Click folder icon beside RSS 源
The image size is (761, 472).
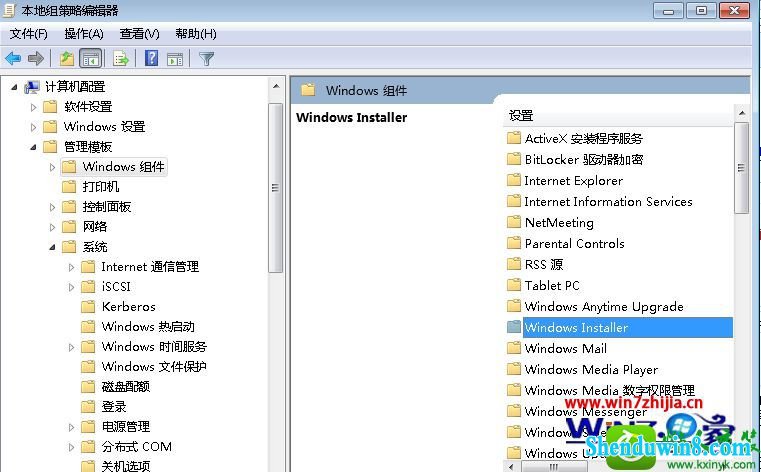pyautogui.click(x=513, y=264)
